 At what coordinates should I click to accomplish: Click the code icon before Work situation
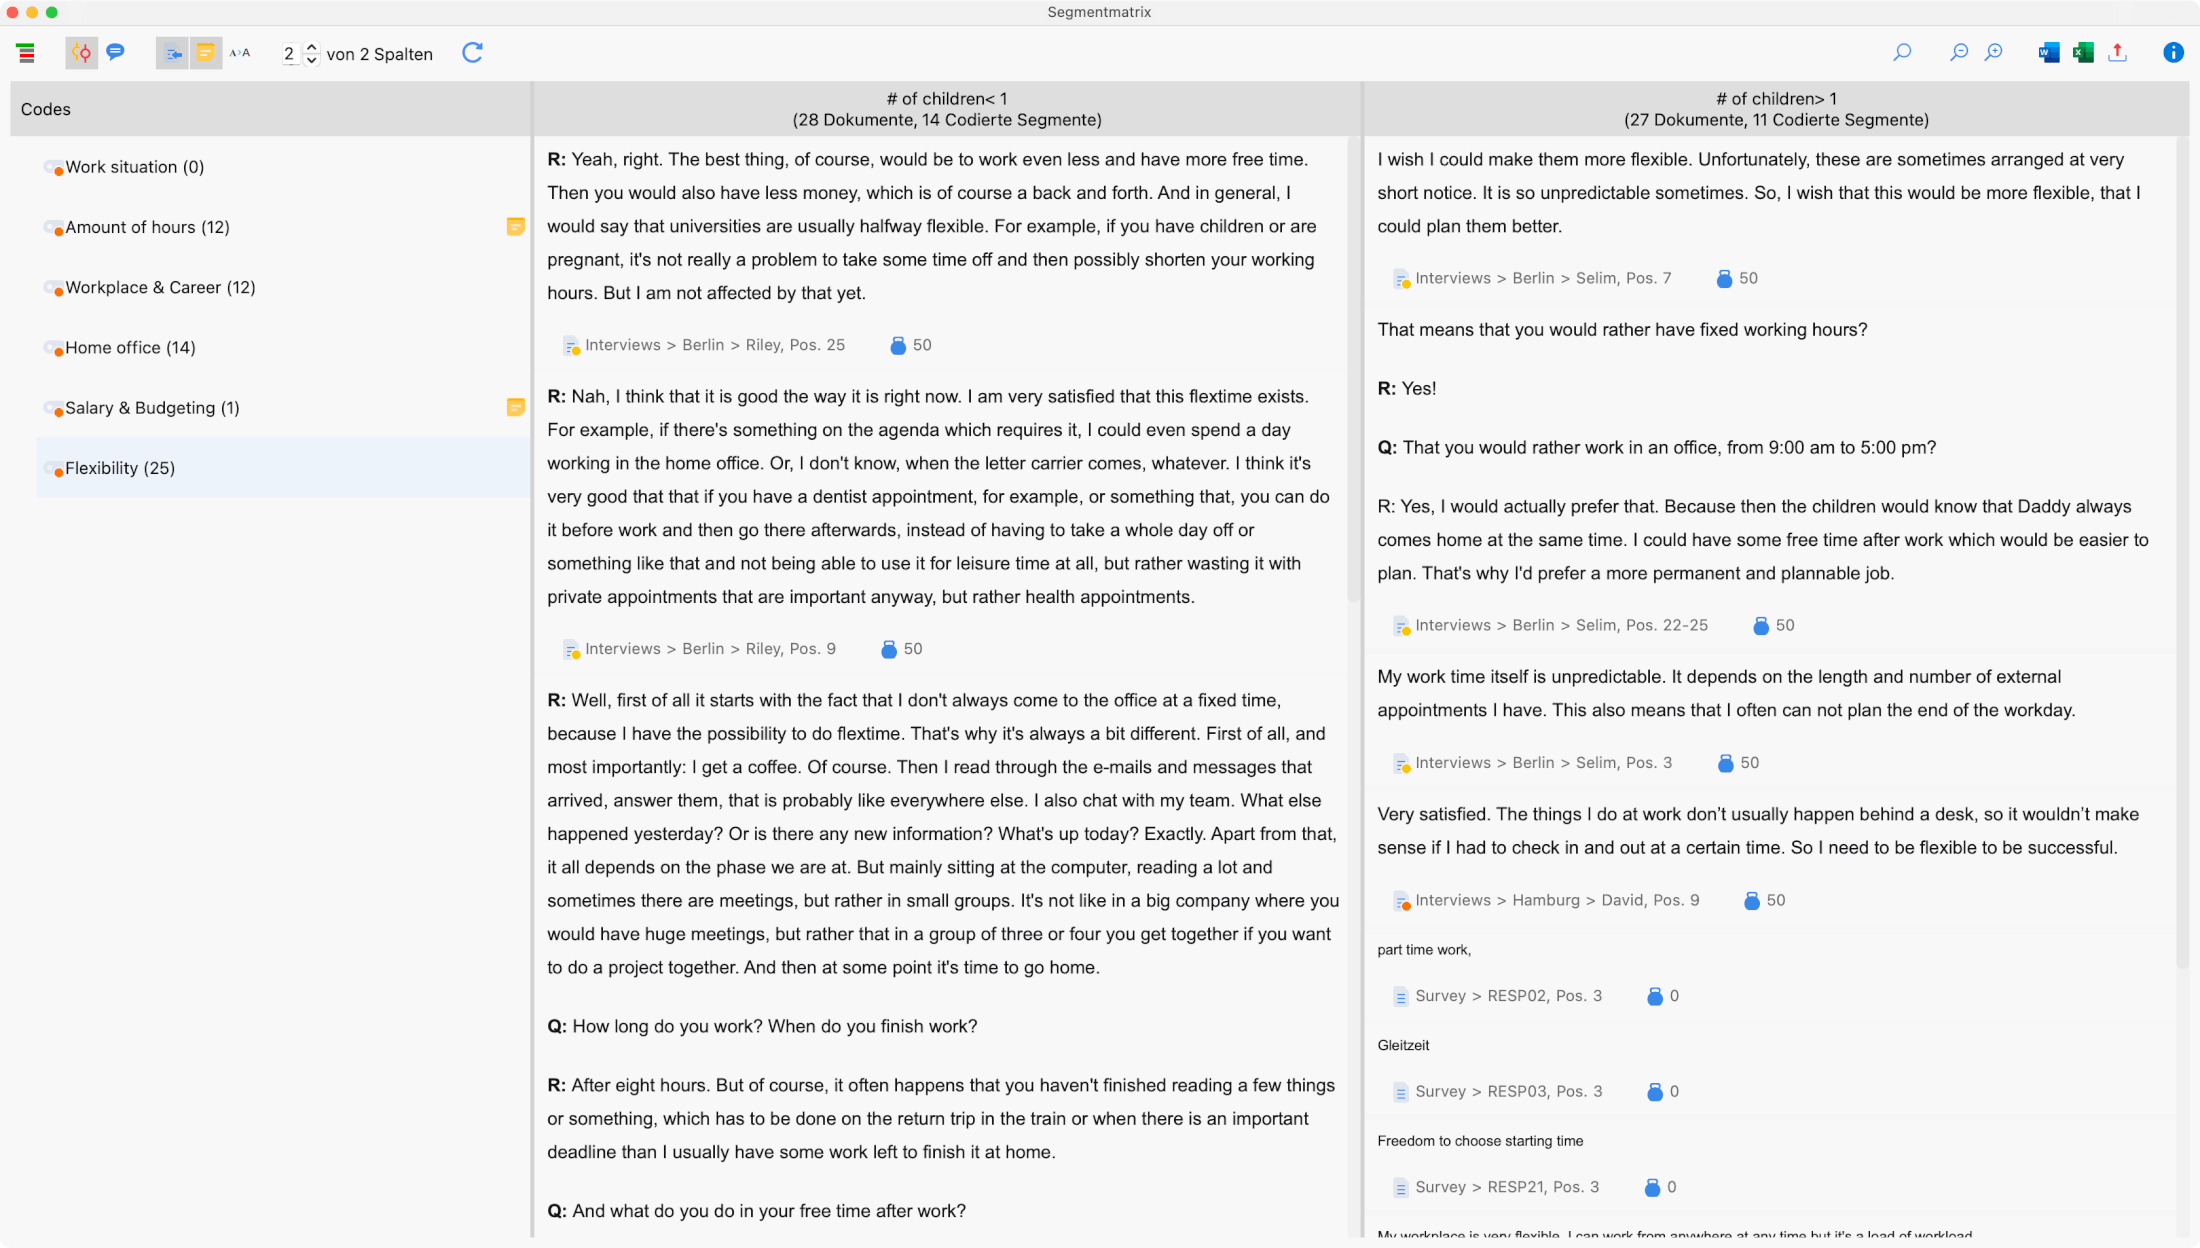click(x=53, y=168)
